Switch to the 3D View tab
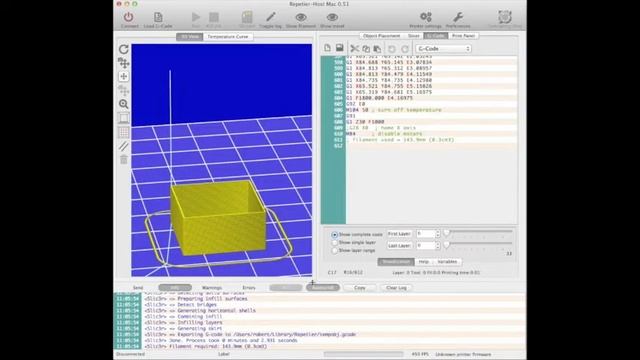The image size is (640, 360). click(x=190, y=36)
